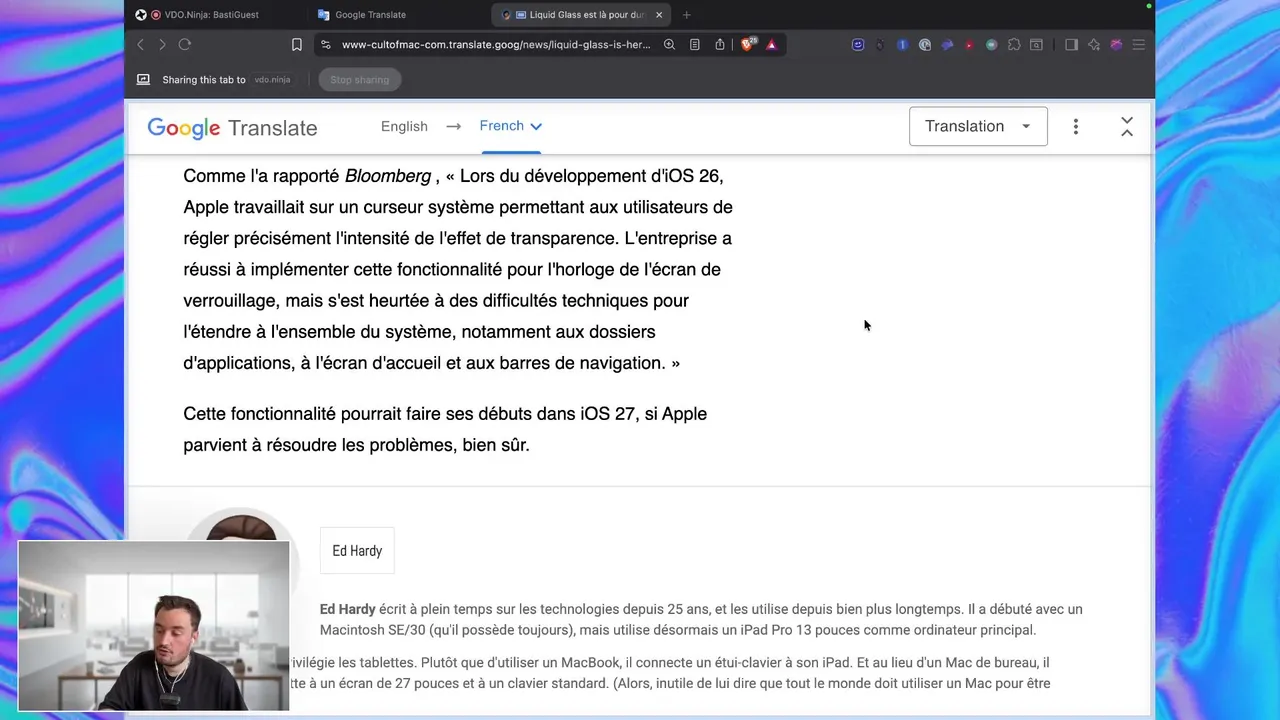
Task: Click the zoom magnifier icon in address bar
Action: [669, 45]
